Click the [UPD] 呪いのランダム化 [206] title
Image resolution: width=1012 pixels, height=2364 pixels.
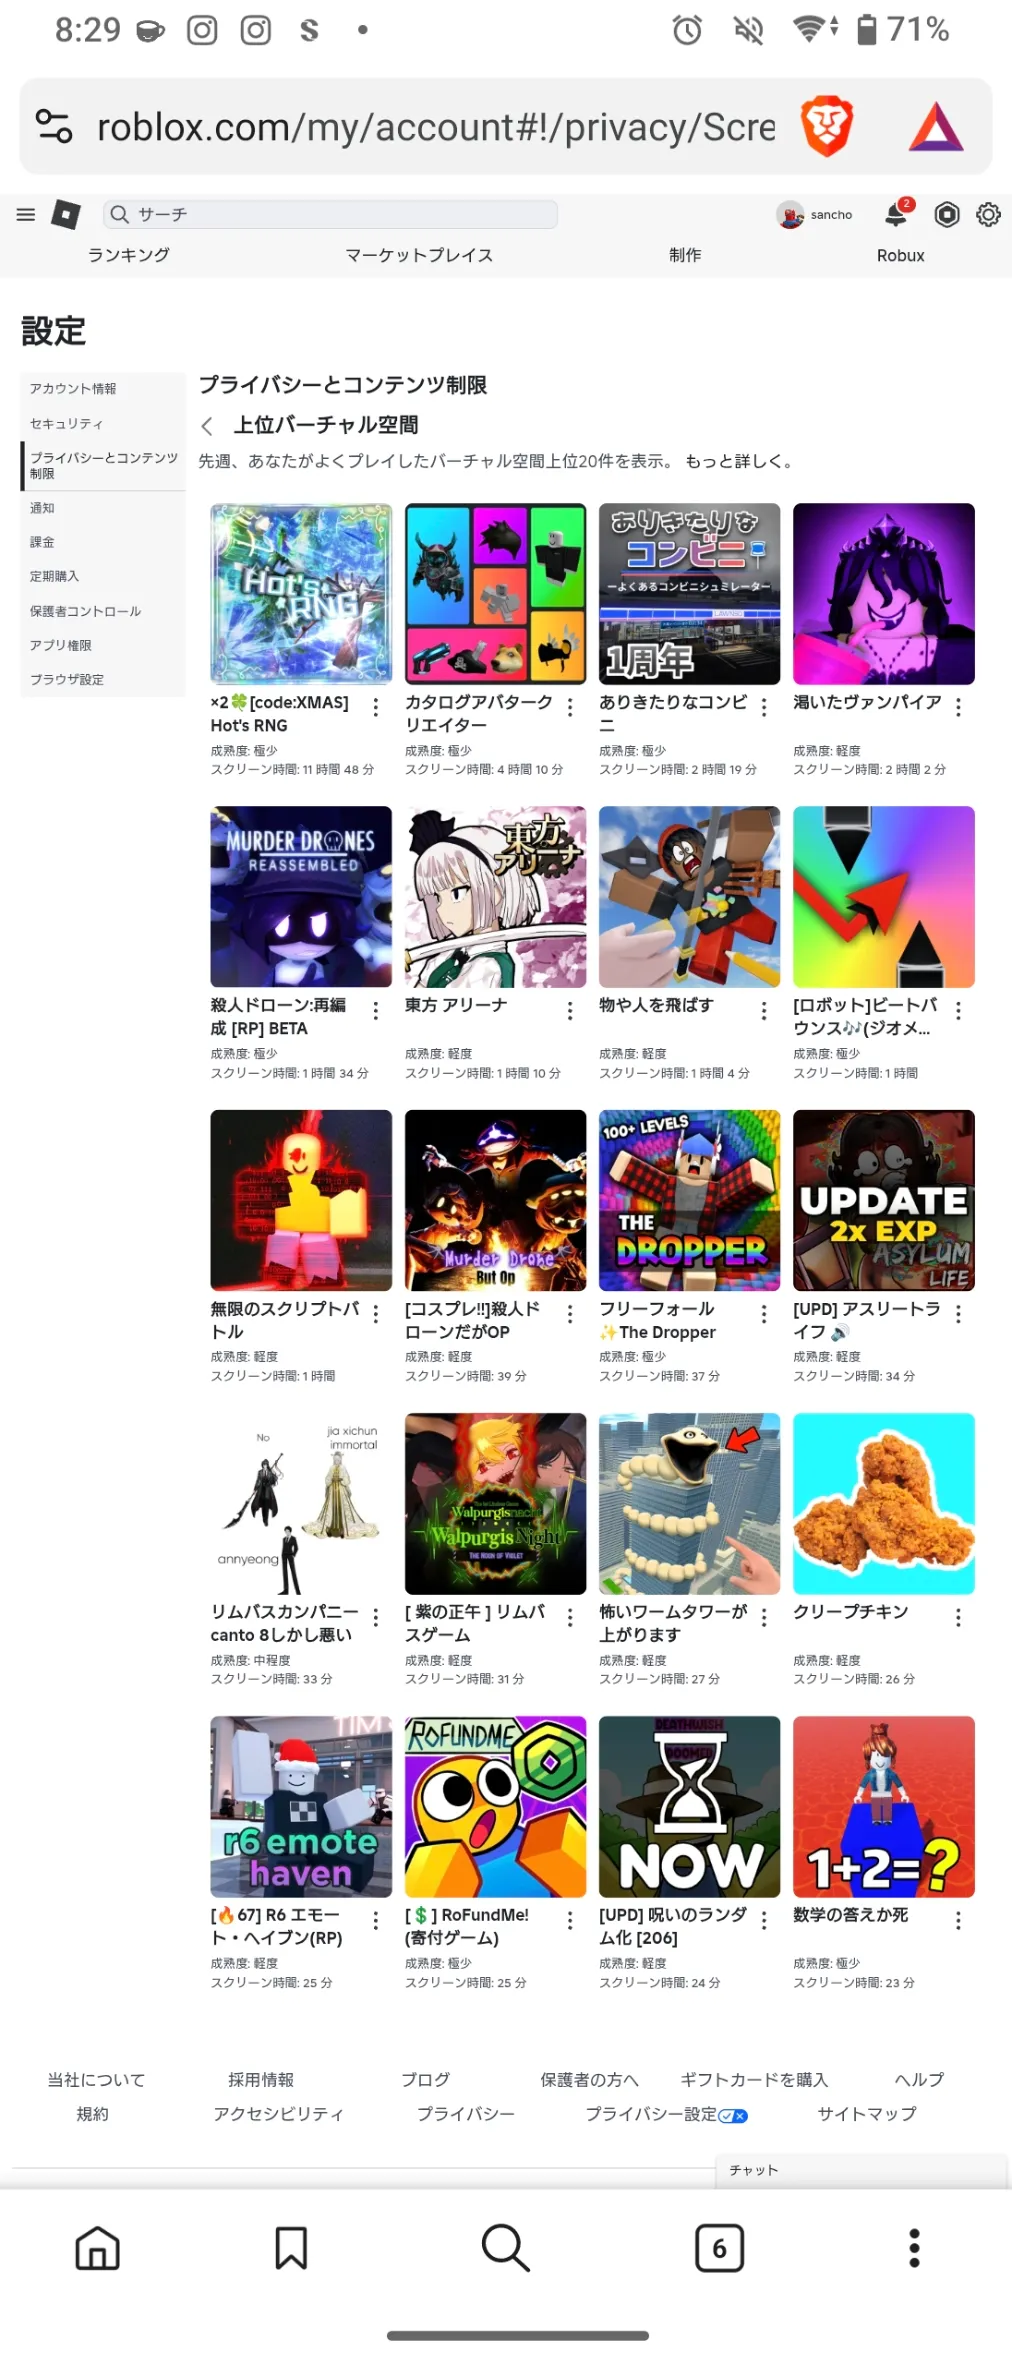tap(673, 1926)
